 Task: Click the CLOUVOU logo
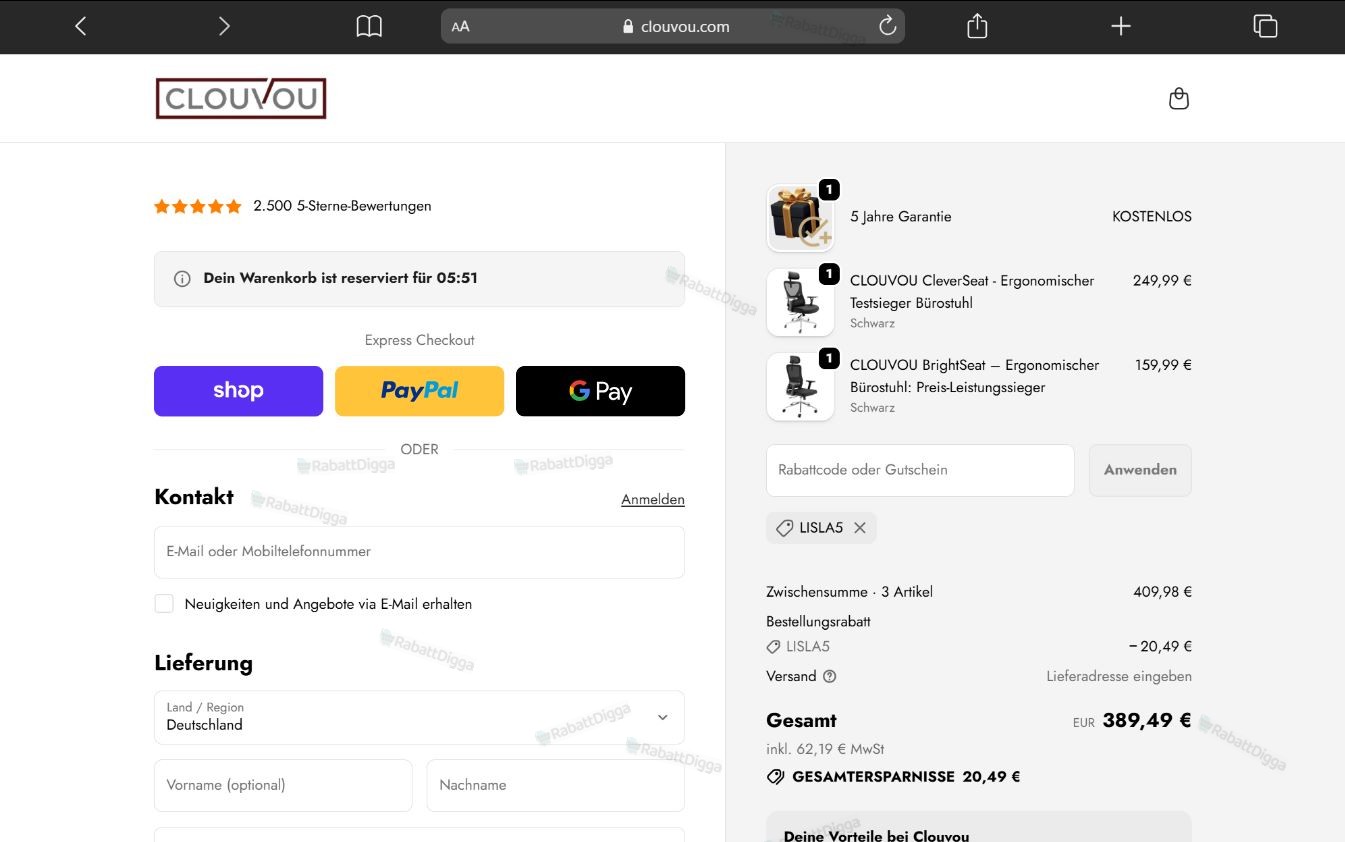[241, 99]
